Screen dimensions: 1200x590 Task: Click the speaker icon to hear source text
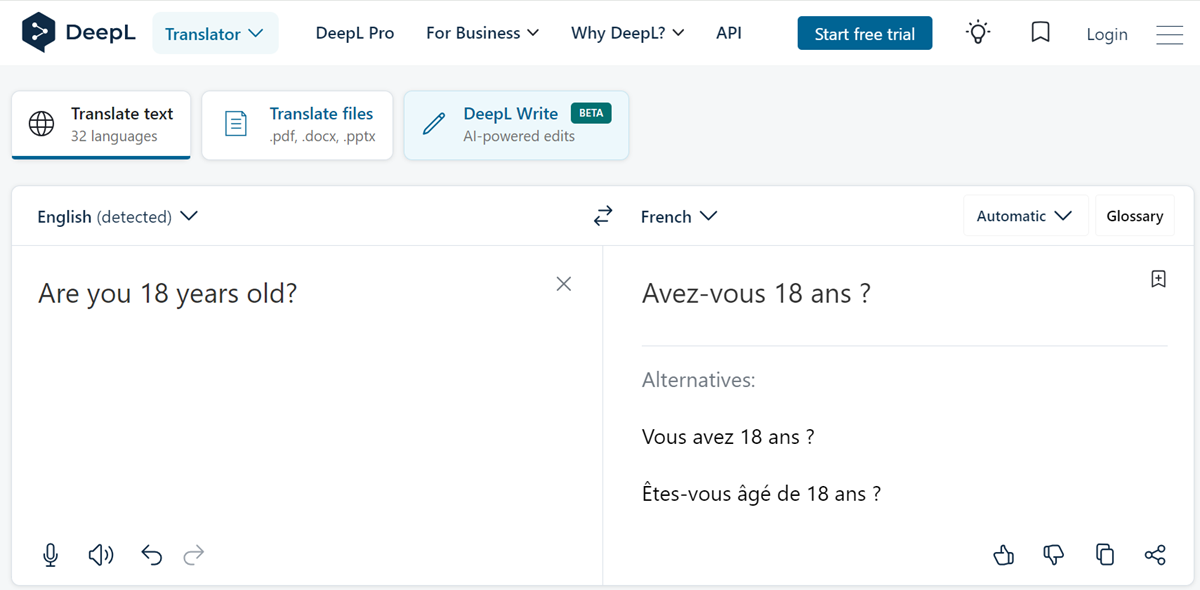tap(100, 555)
